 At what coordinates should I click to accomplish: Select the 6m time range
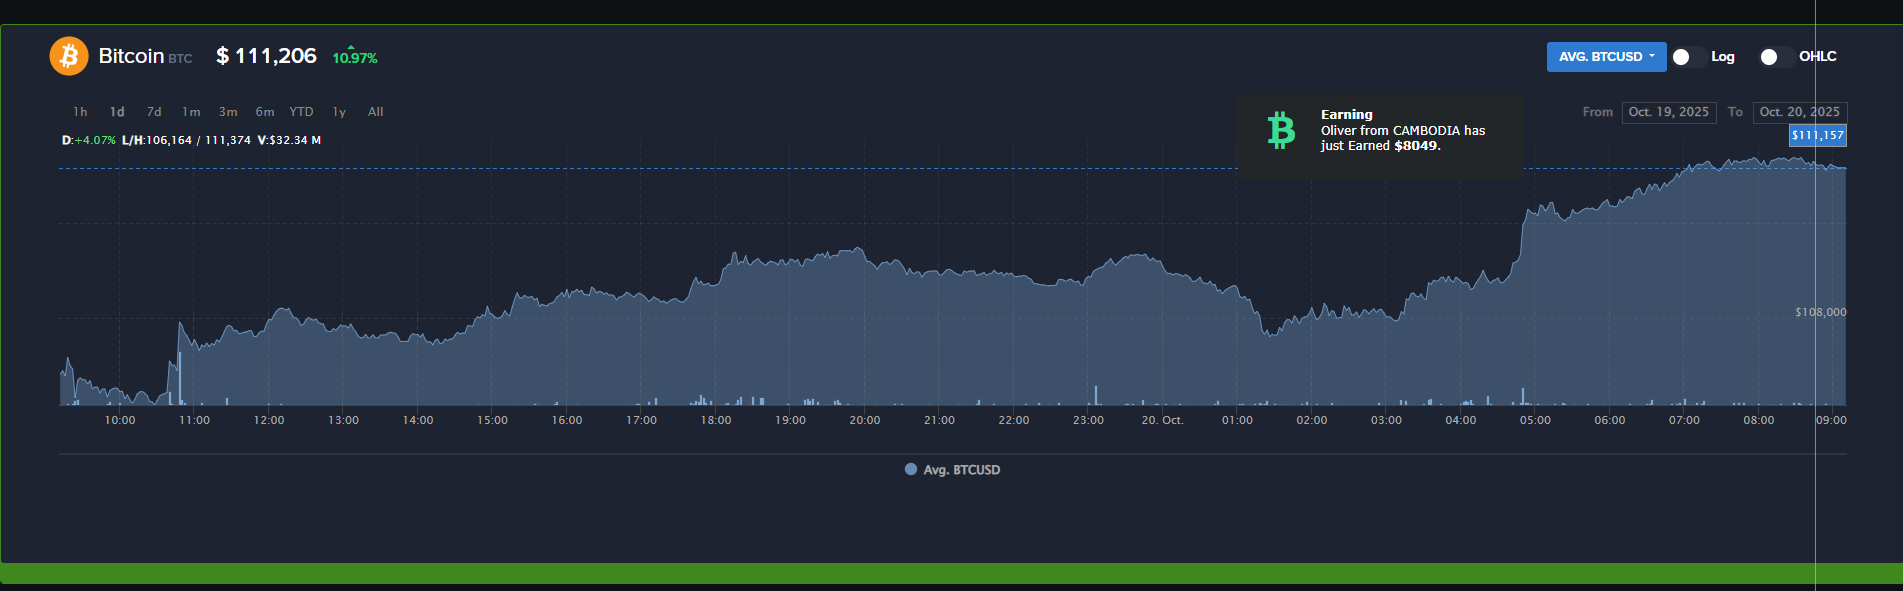click(x=265, y=112)
